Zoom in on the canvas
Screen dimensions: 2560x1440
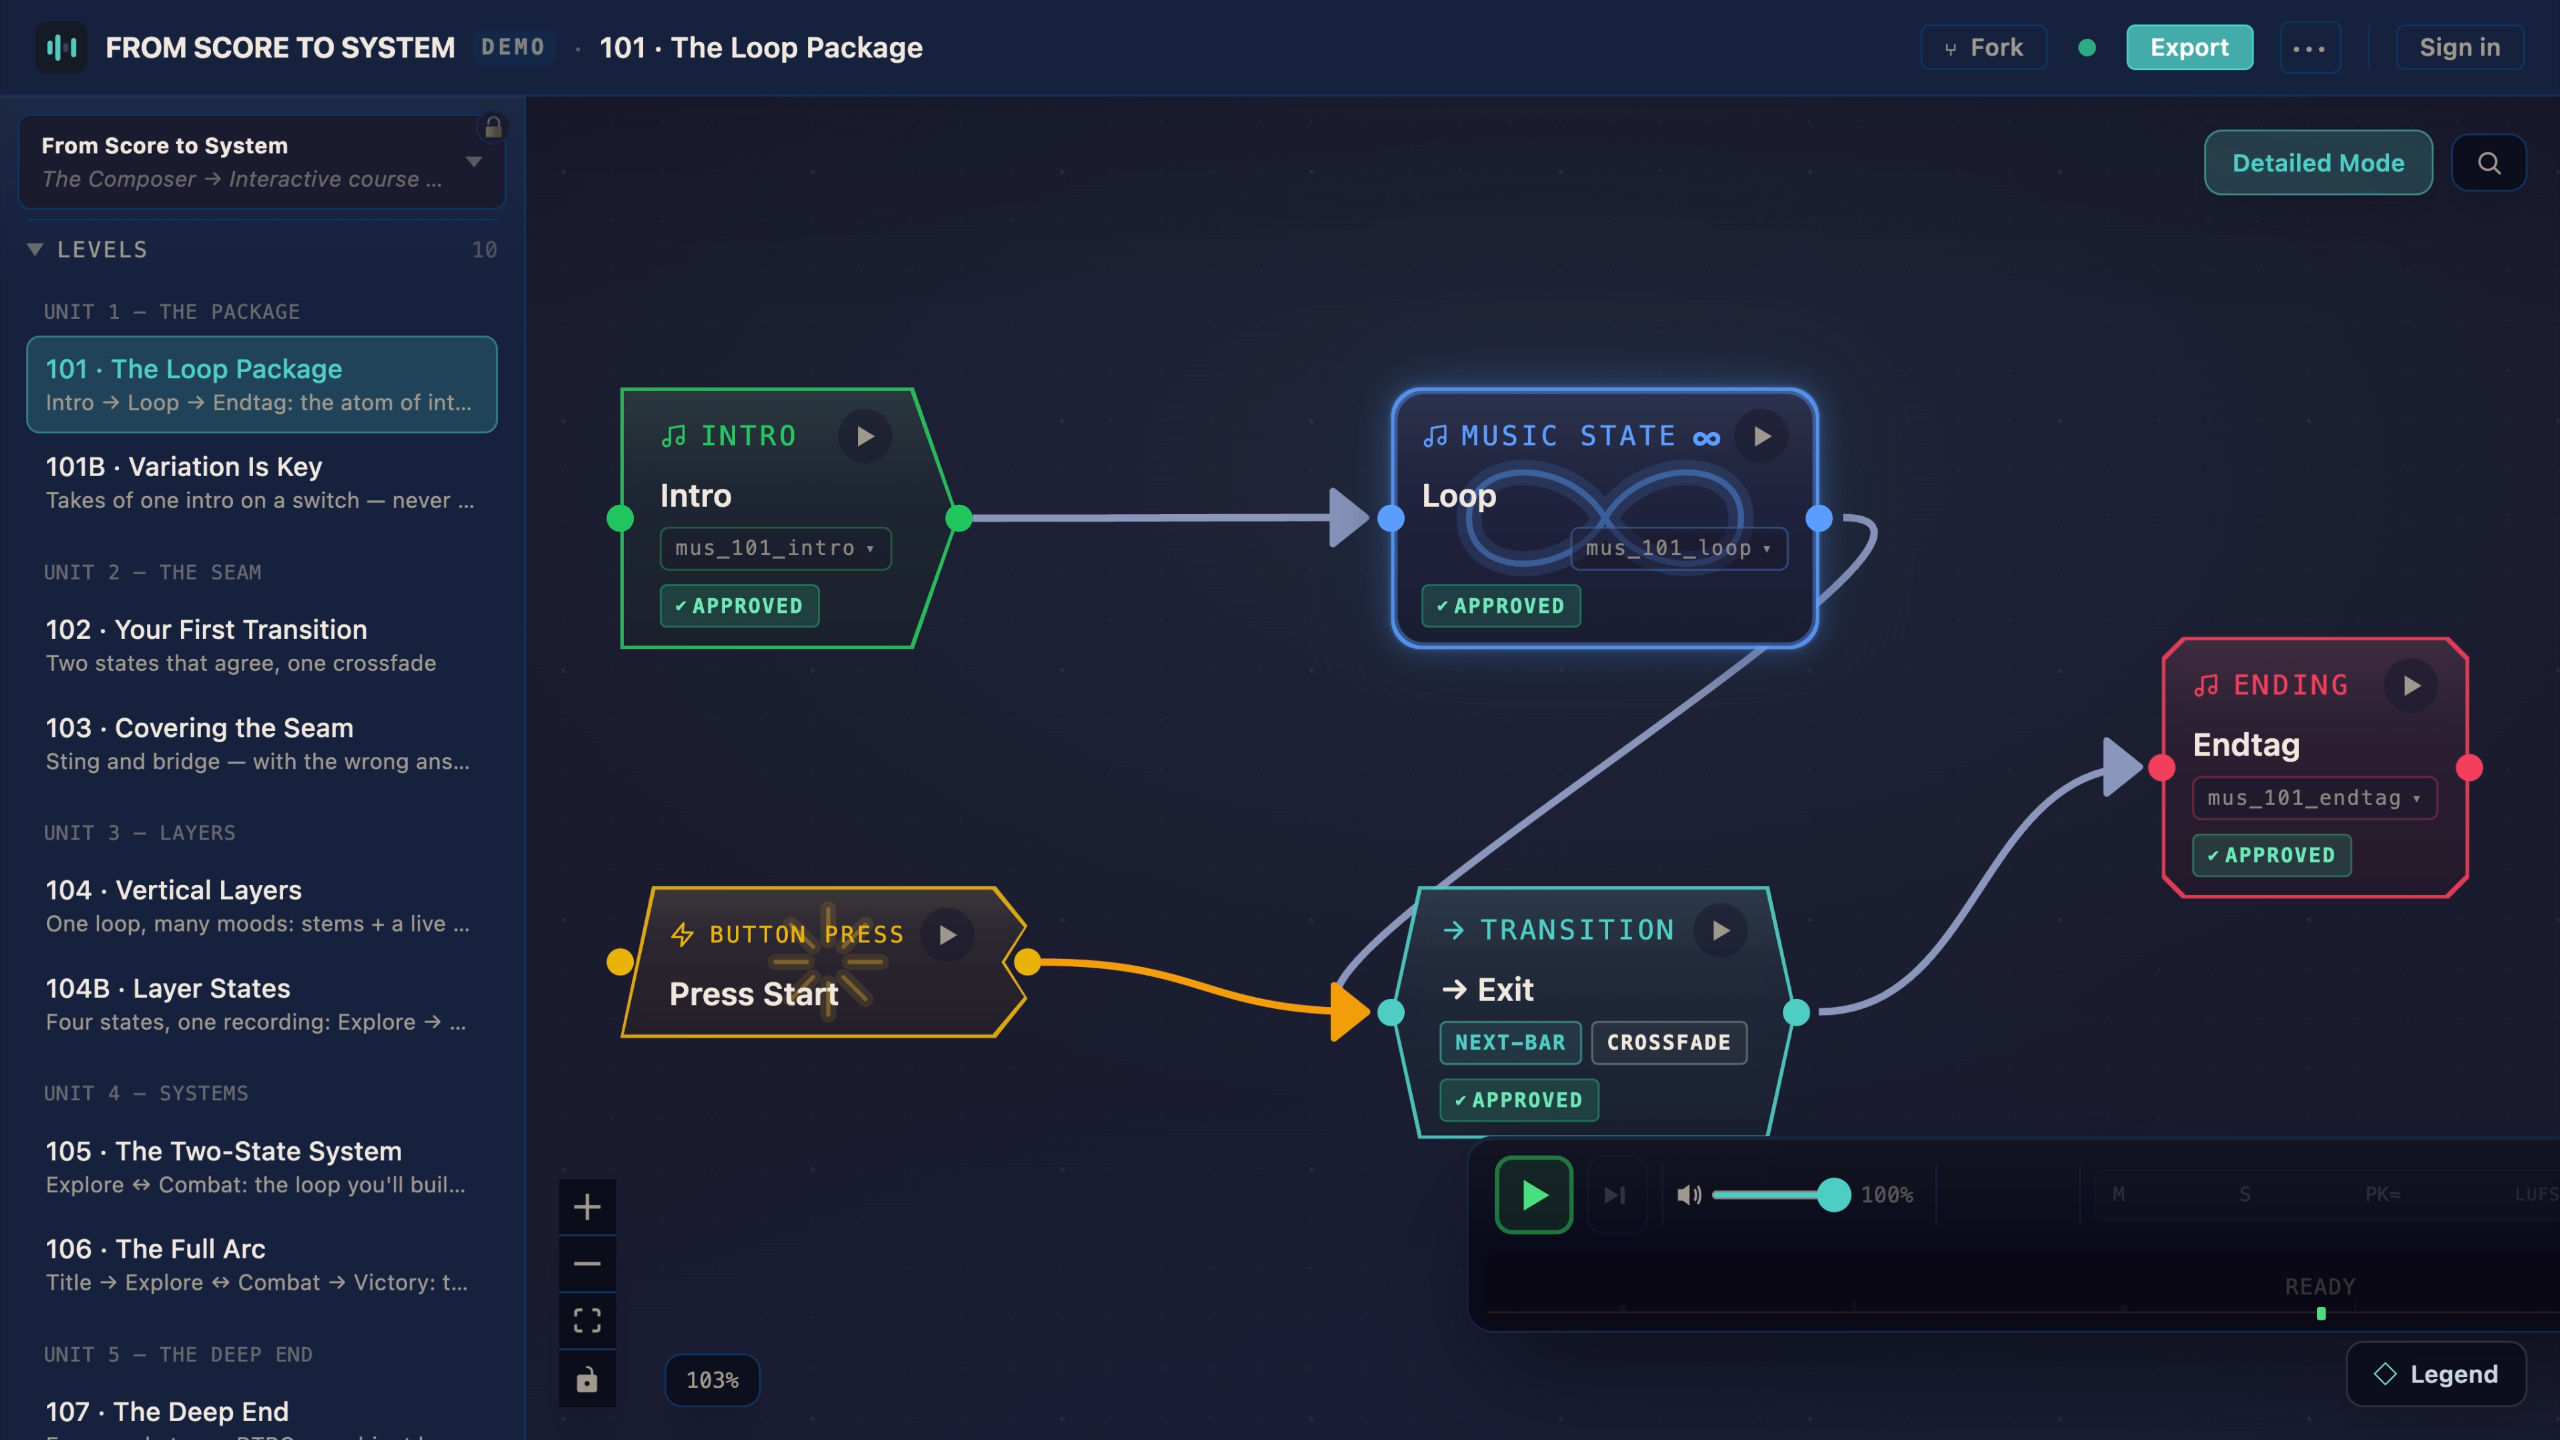[587, 1207]
